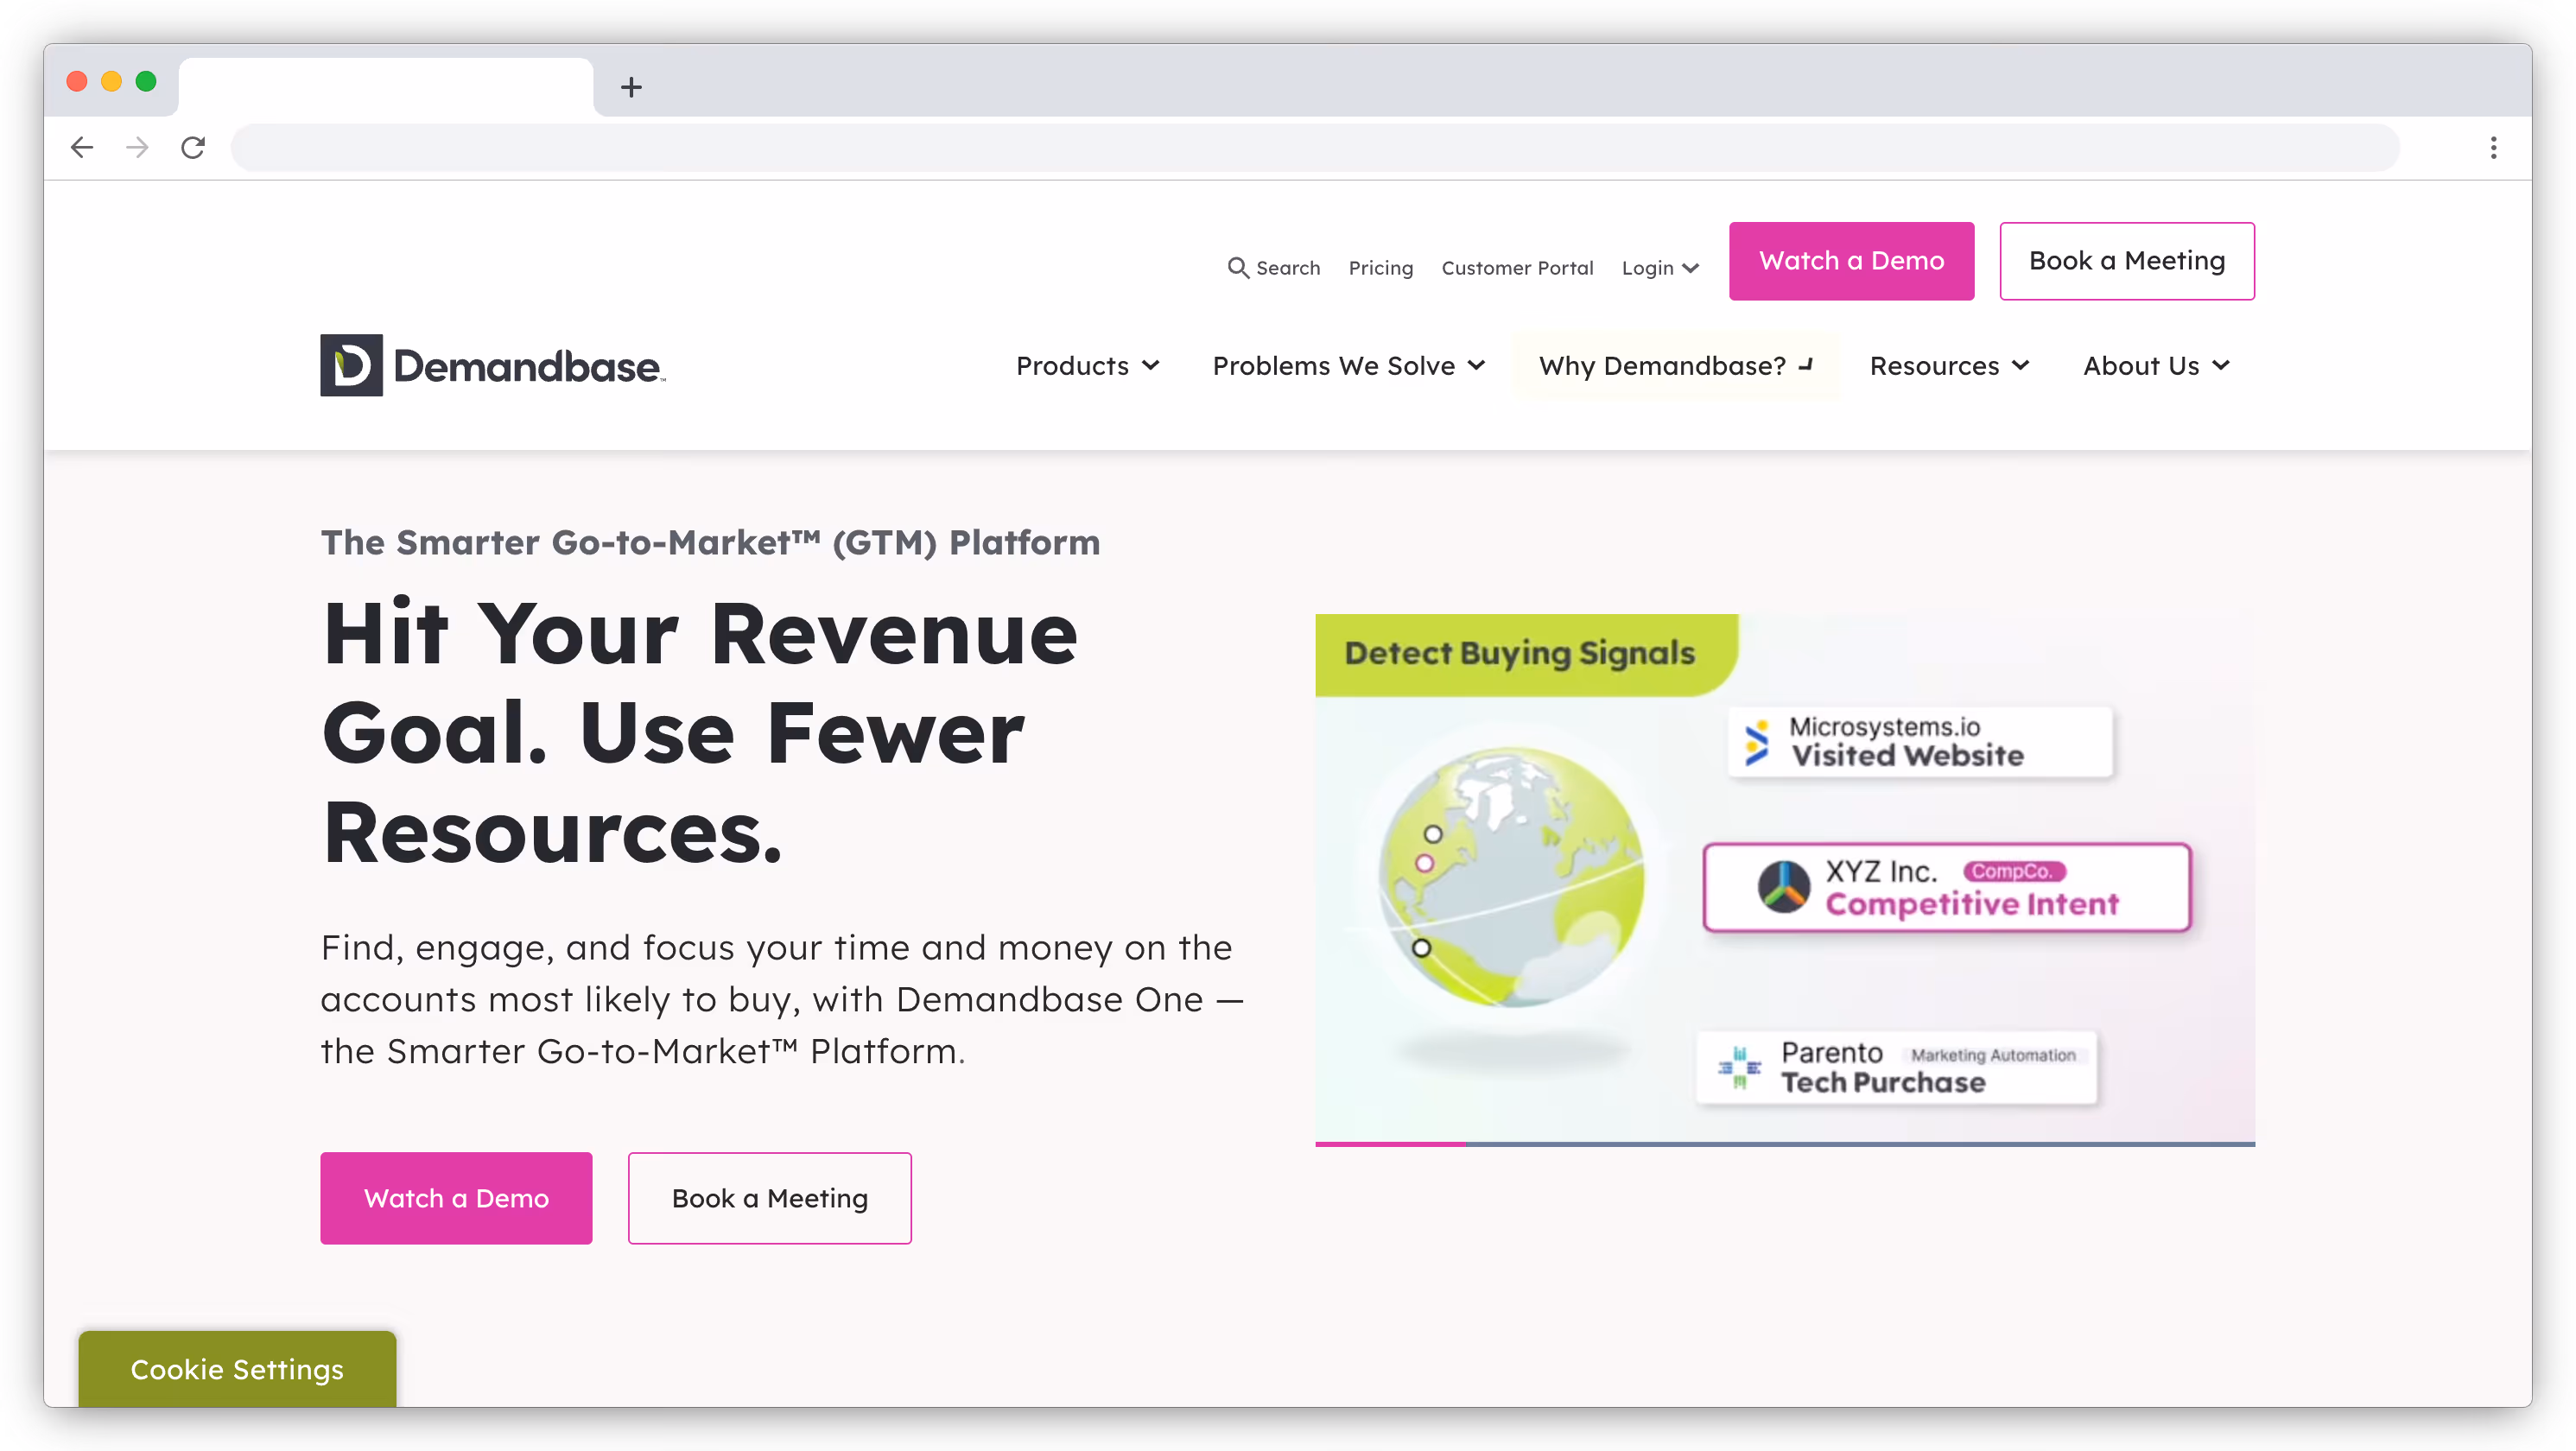Reload the page using the refresh icon

click(193, 147)
